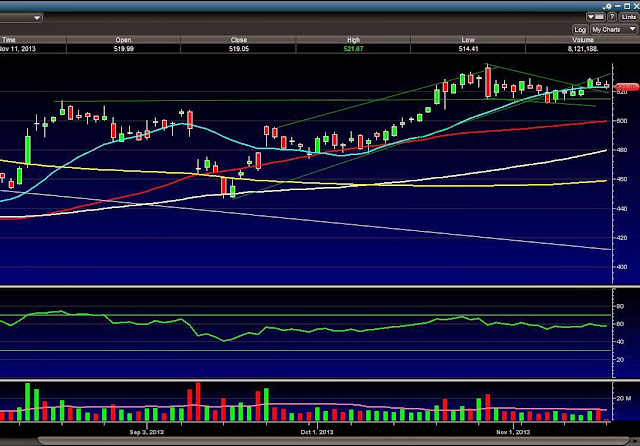
Task: Select the Open value 519.99
Action: [123, 49]
